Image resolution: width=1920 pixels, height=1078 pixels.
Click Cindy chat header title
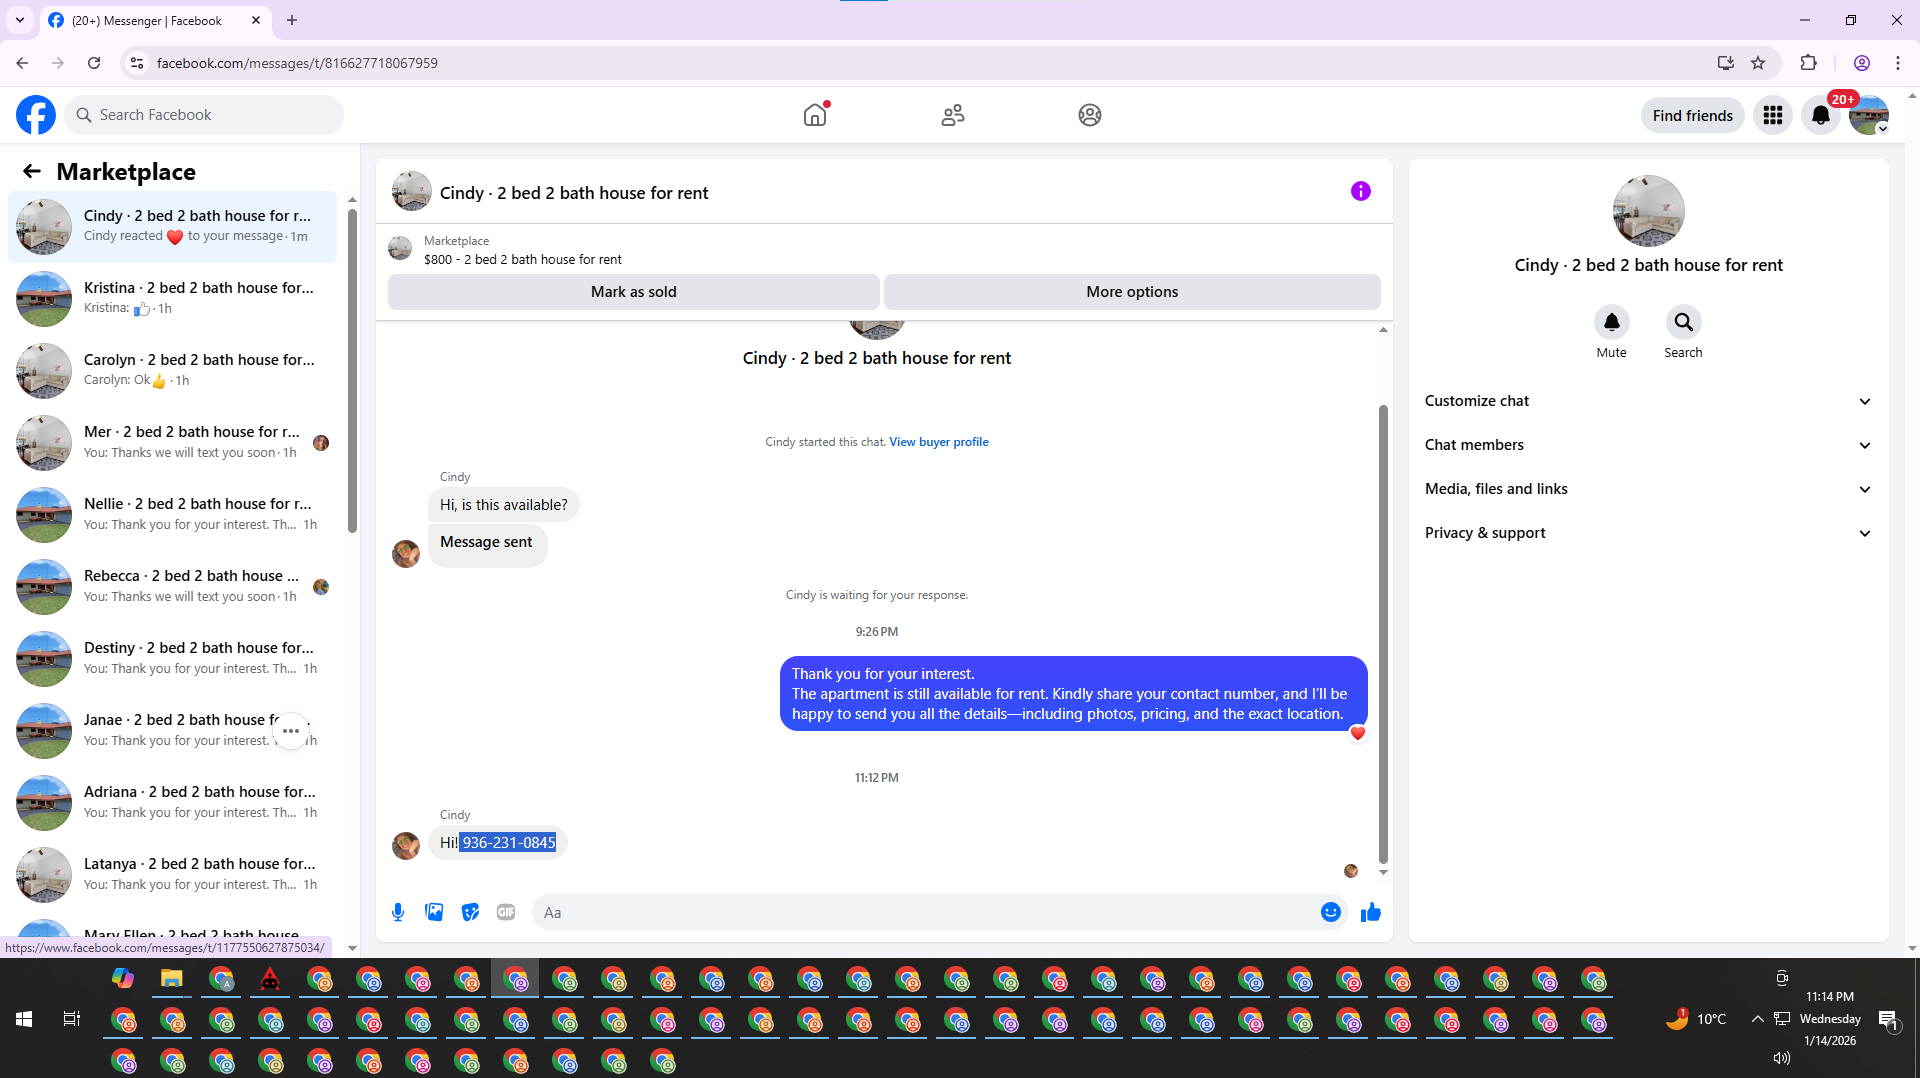pos(573,193)
